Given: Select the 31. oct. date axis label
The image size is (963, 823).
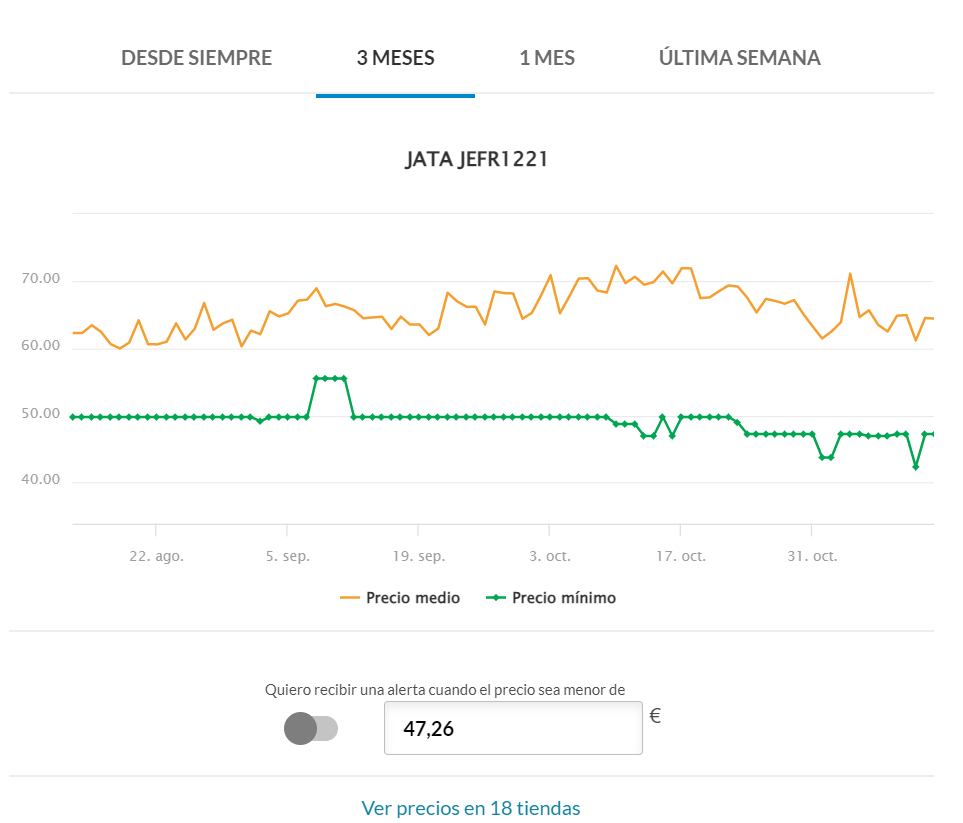Looking at the screenshot, I should [x=811, y=556].
